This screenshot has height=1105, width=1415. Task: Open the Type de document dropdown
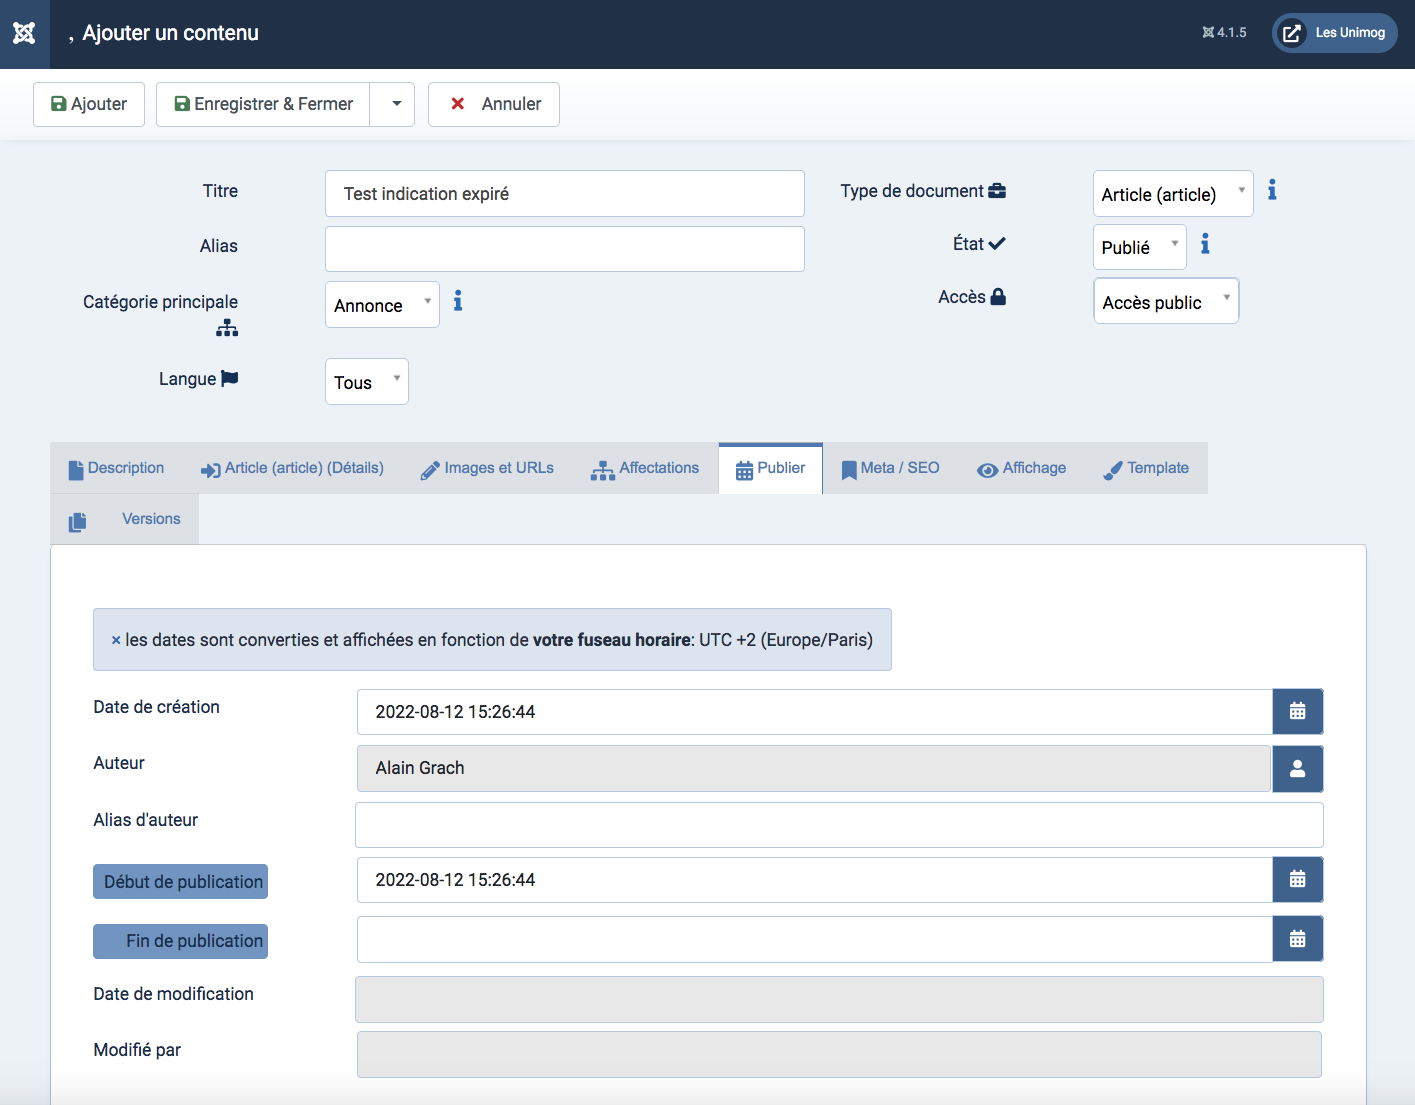coord(1173,194)
